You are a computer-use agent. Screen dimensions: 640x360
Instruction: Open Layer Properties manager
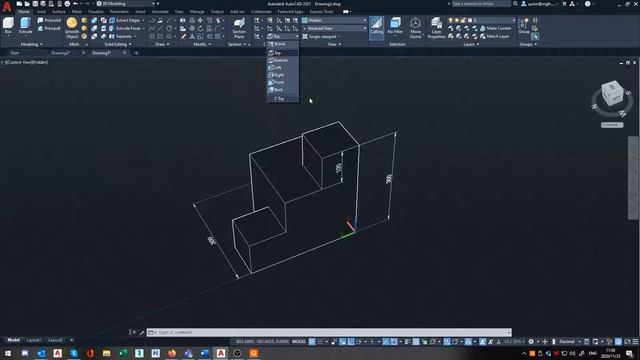point(436,28)
